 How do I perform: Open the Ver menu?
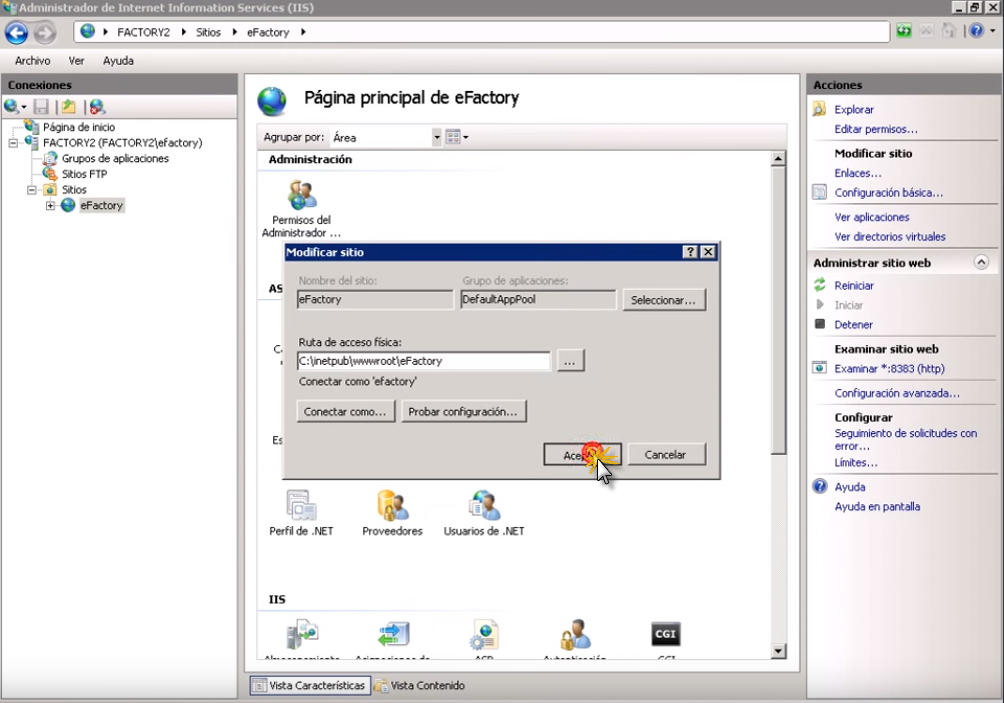coord(76,61)
